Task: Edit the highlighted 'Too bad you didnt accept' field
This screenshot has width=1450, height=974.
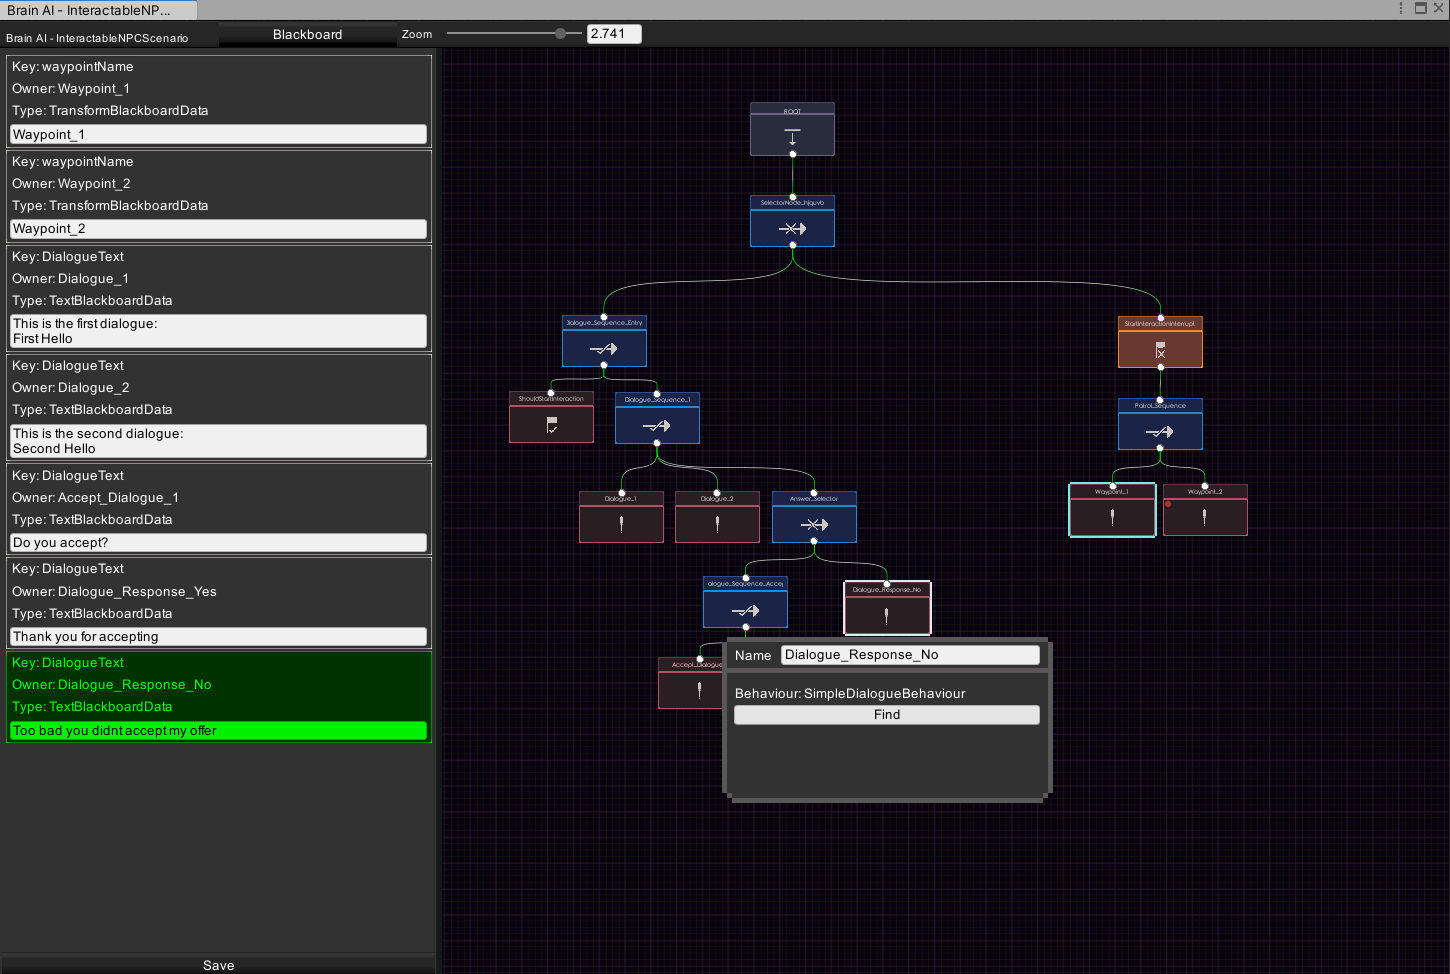Action: (218, 731)
